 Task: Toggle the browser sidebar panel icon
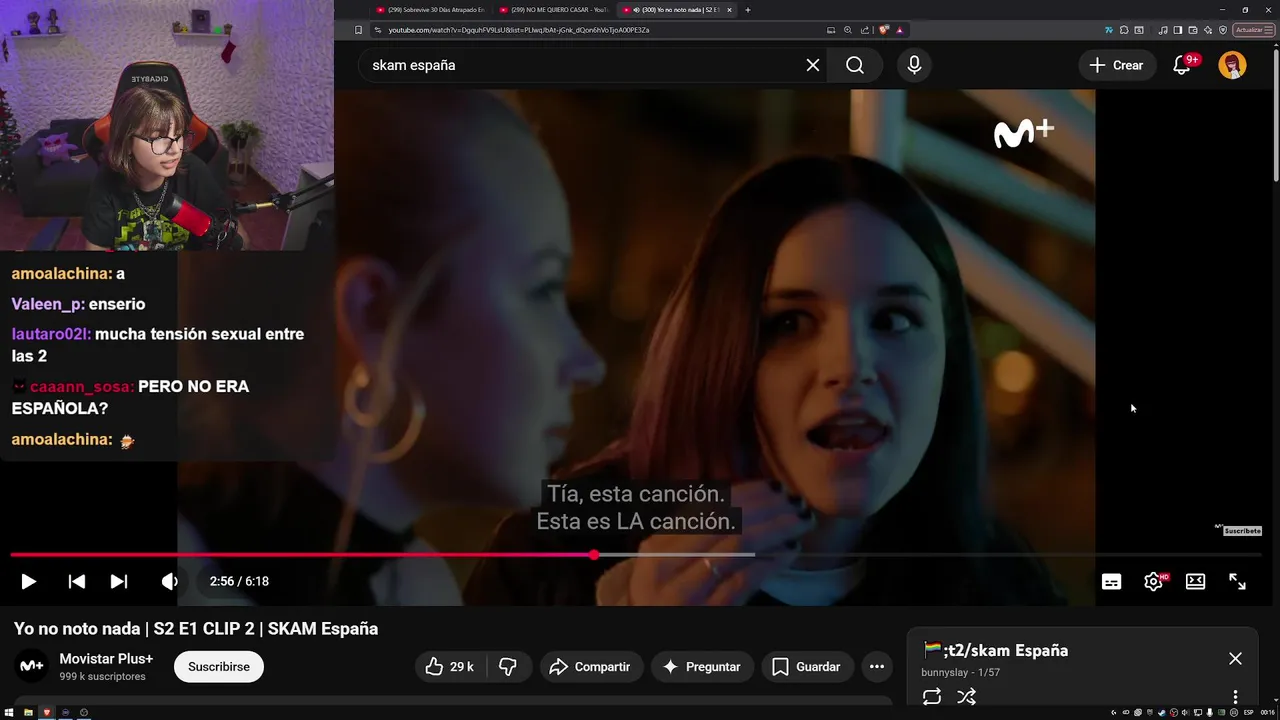pos(1177,30)
